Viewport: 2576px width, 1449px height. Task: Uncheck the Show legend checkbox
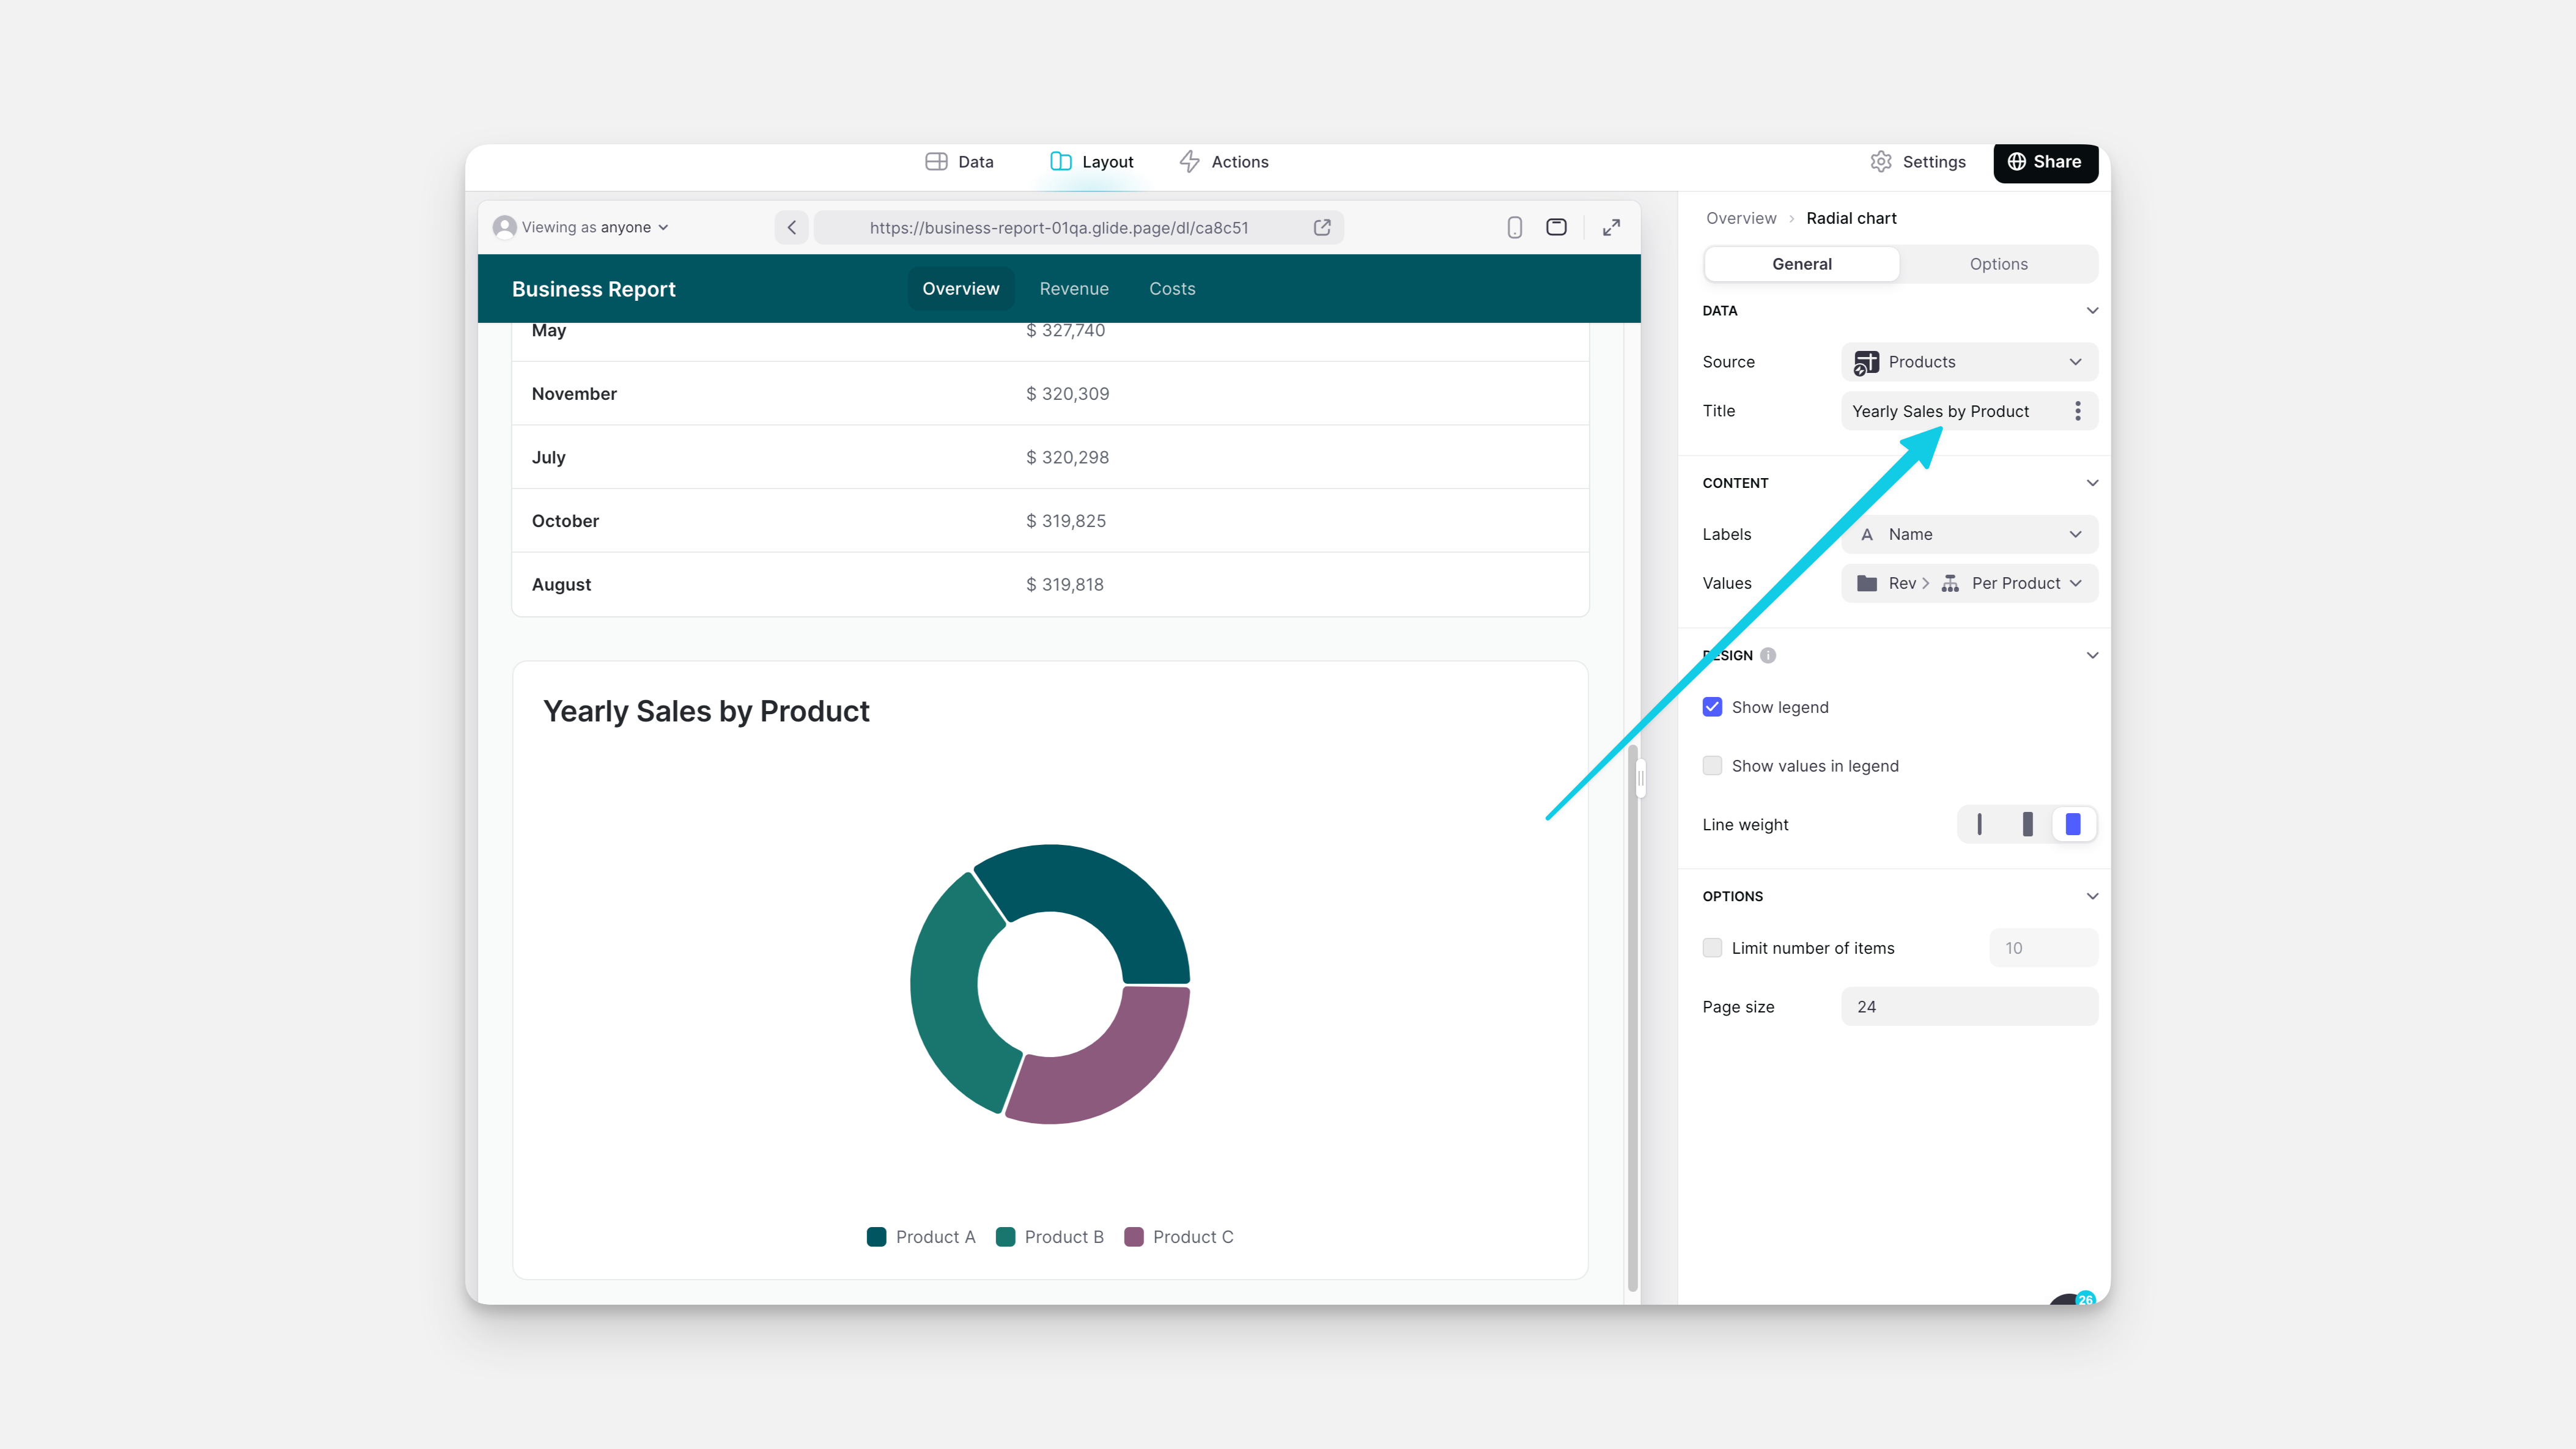pyautogui.click(x=1712, y=707)
